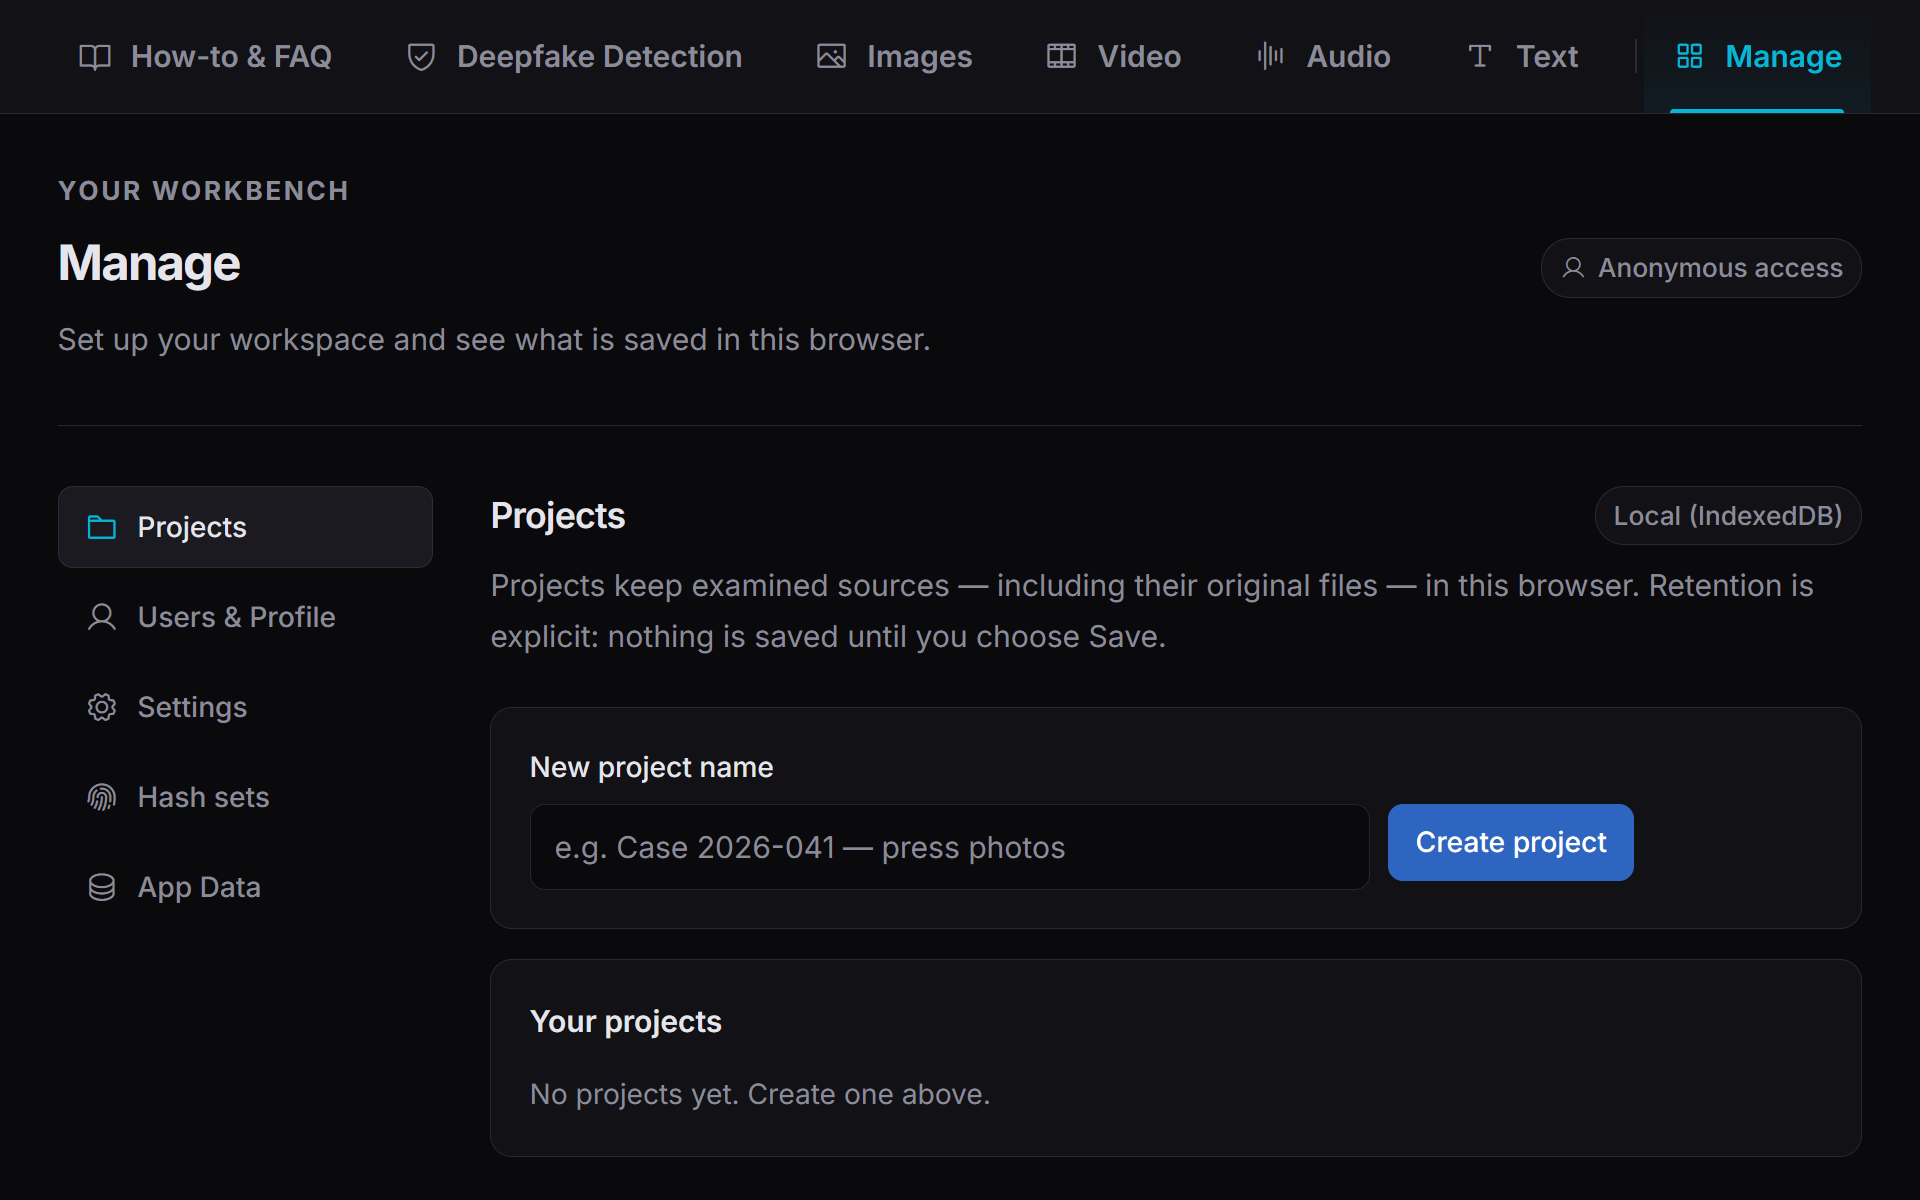
Task: Click the open book icon beside How-to & FAQ
Action: (95, 57)
